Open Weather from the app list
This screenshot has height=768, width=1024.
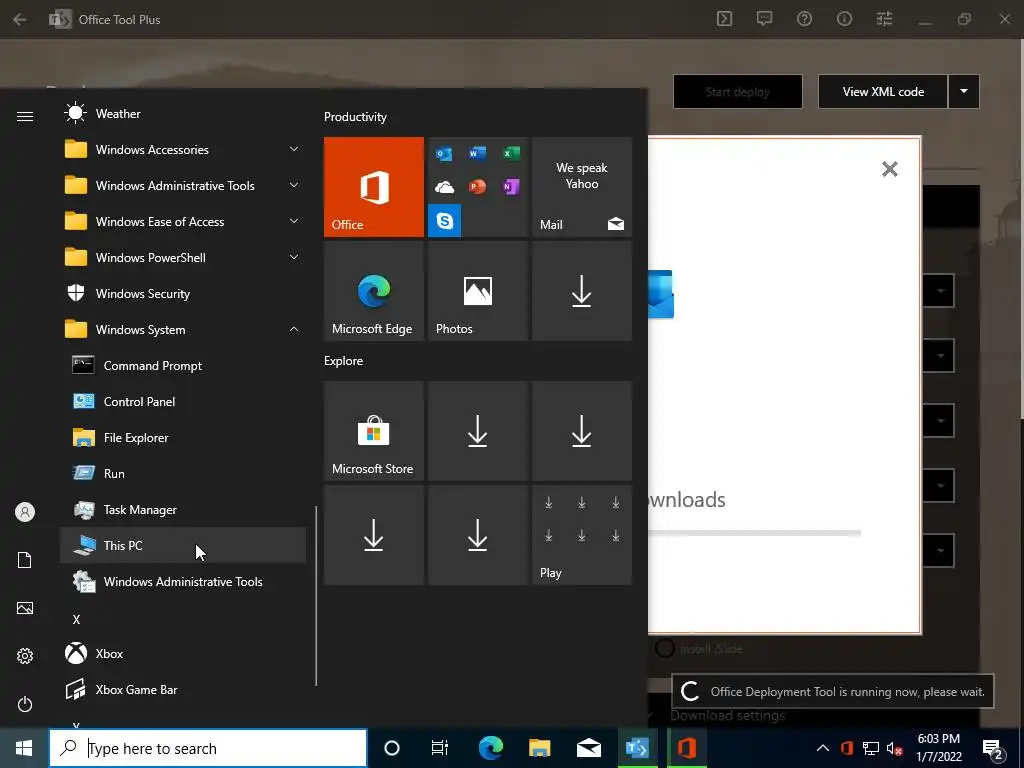(183, 114)
